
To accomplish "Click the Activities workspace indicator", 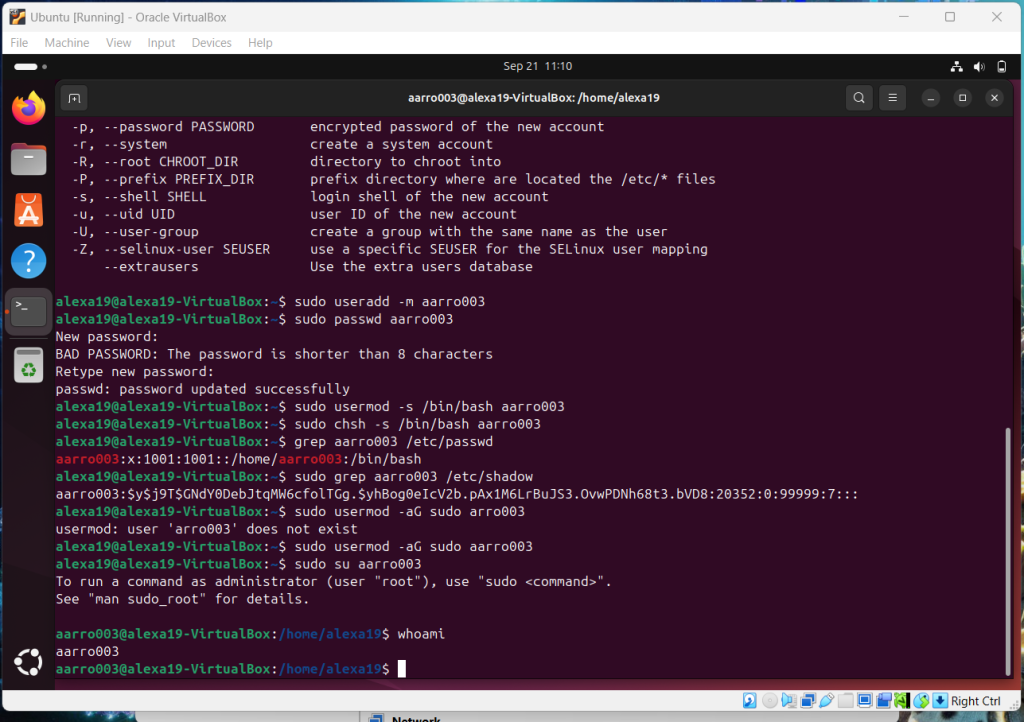I will (x=26, y=66).
